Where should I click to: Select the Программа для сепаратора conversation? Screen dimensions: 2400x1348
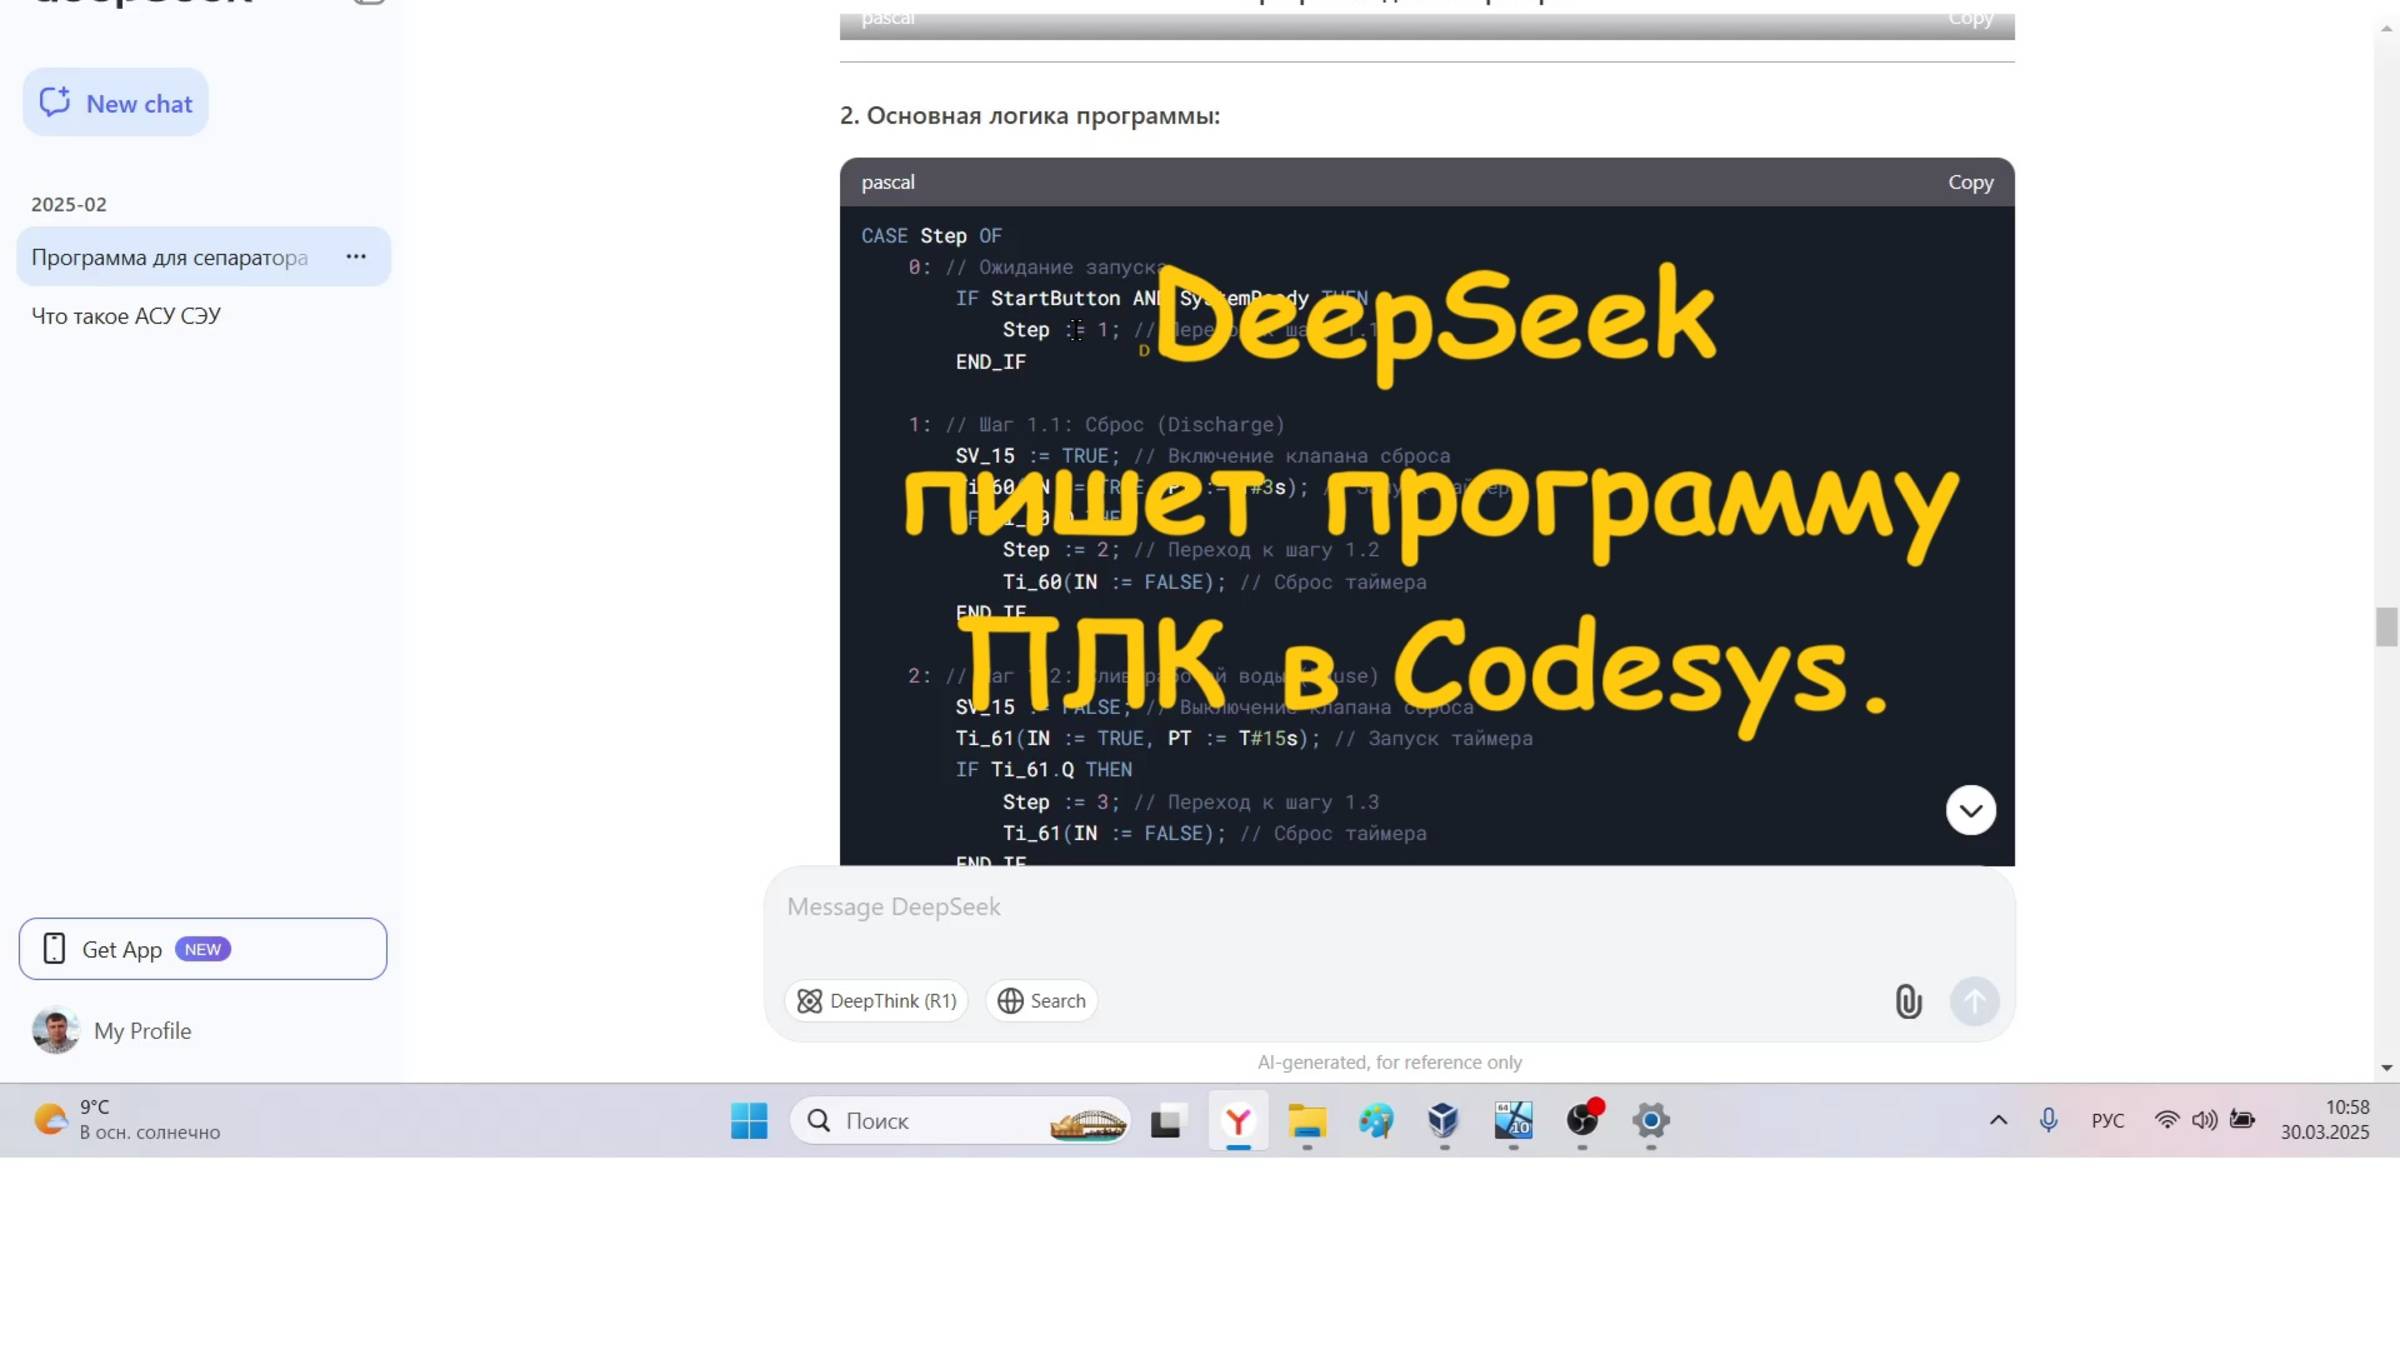point(170,257)
